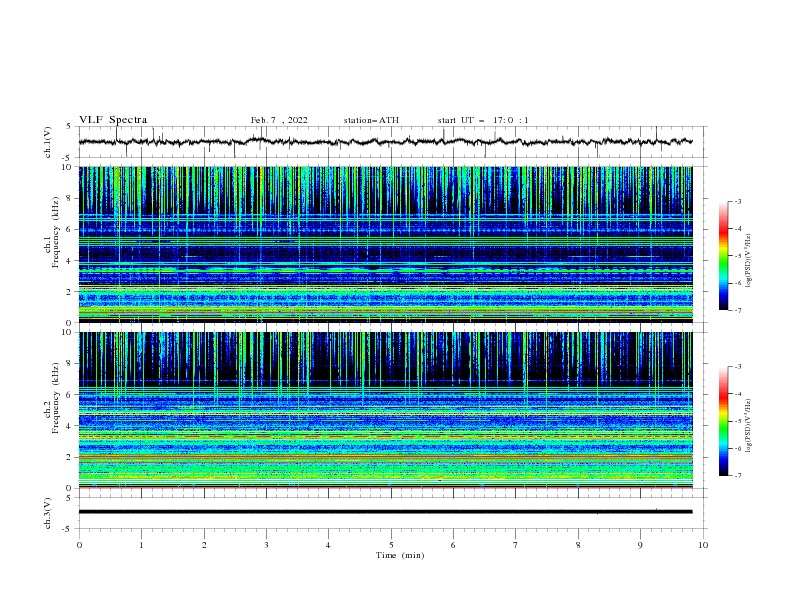Screen dimensions: 792x612
Task: Click time axis tick label "10"
Action: click(703, 545)
